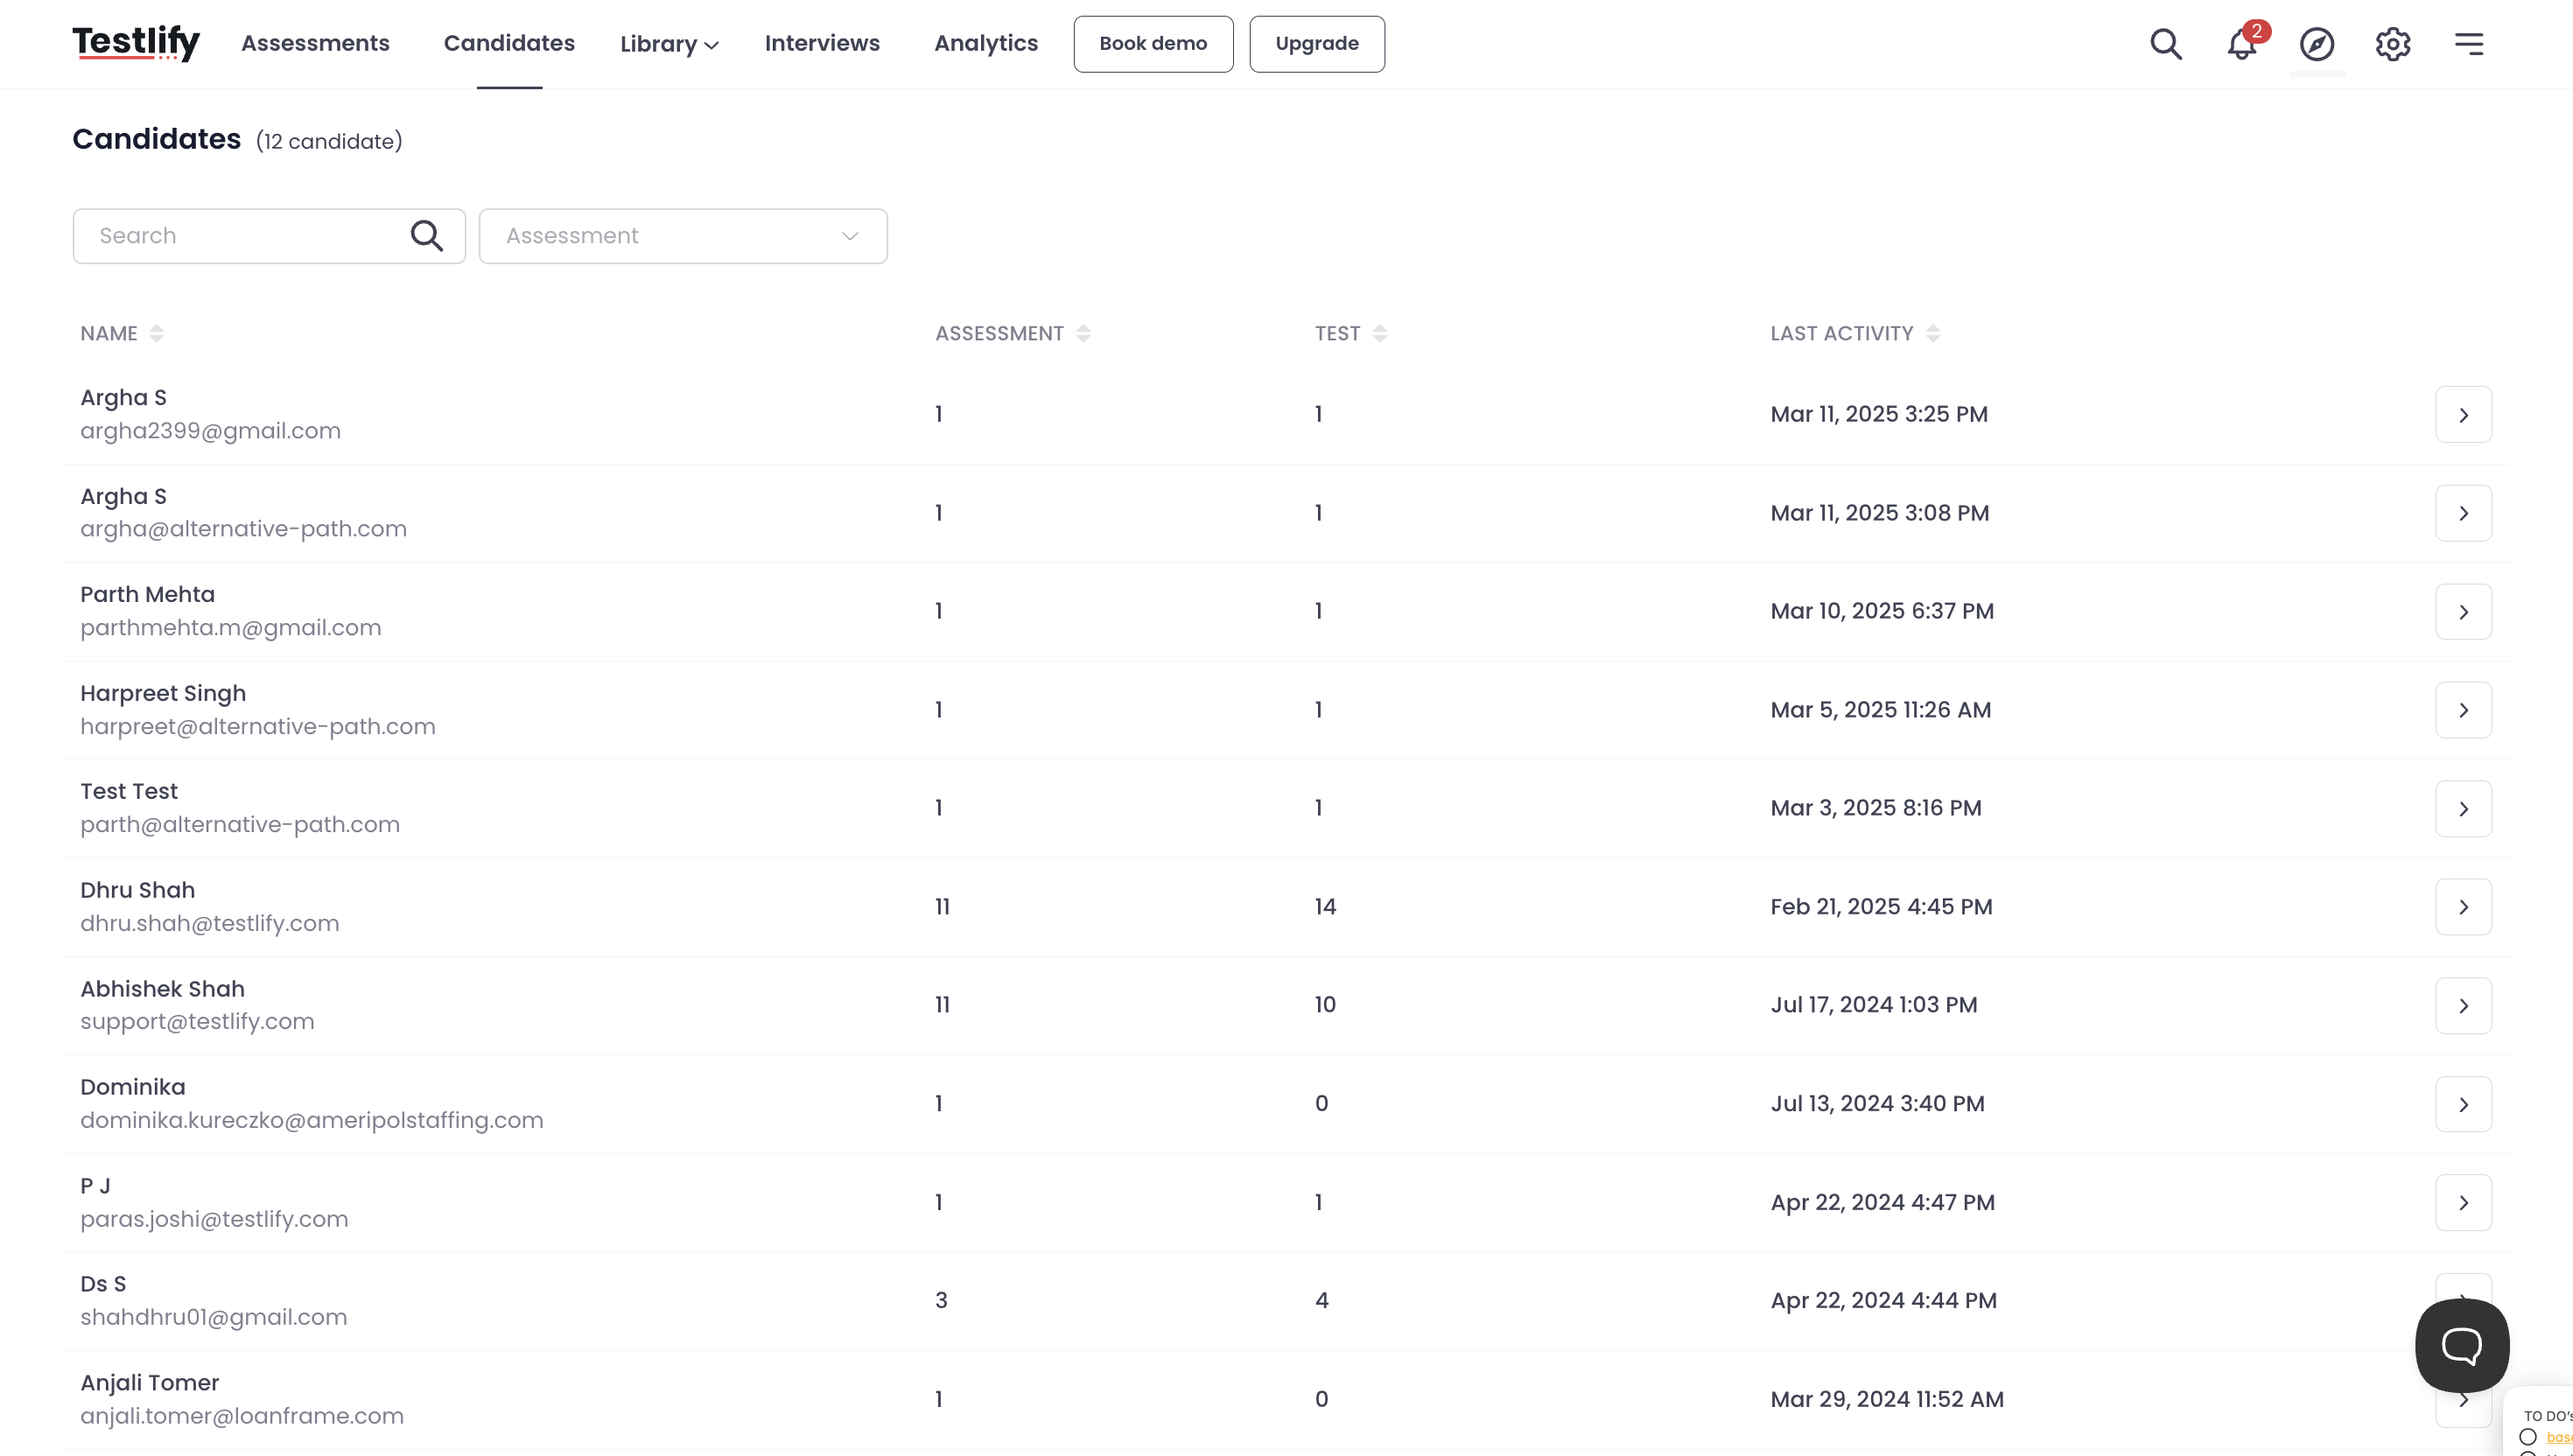Expand the Assessment filter dropdown
The height and width of the screenshot is (1456, 2573).
(683, 236)
